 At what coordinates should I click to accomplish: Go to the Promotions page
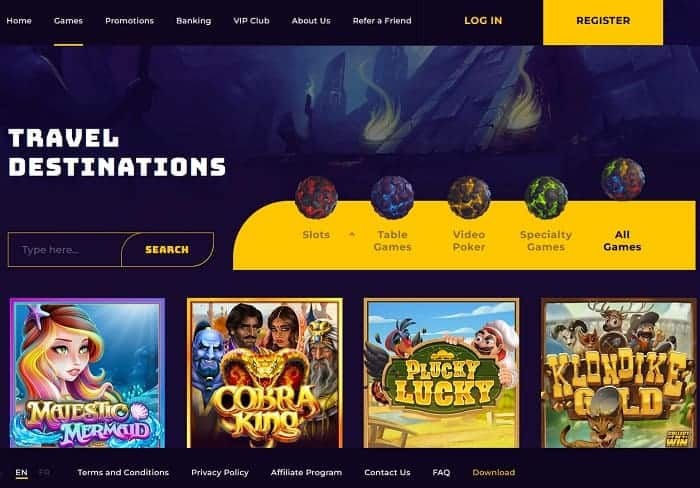coord(129,21)
